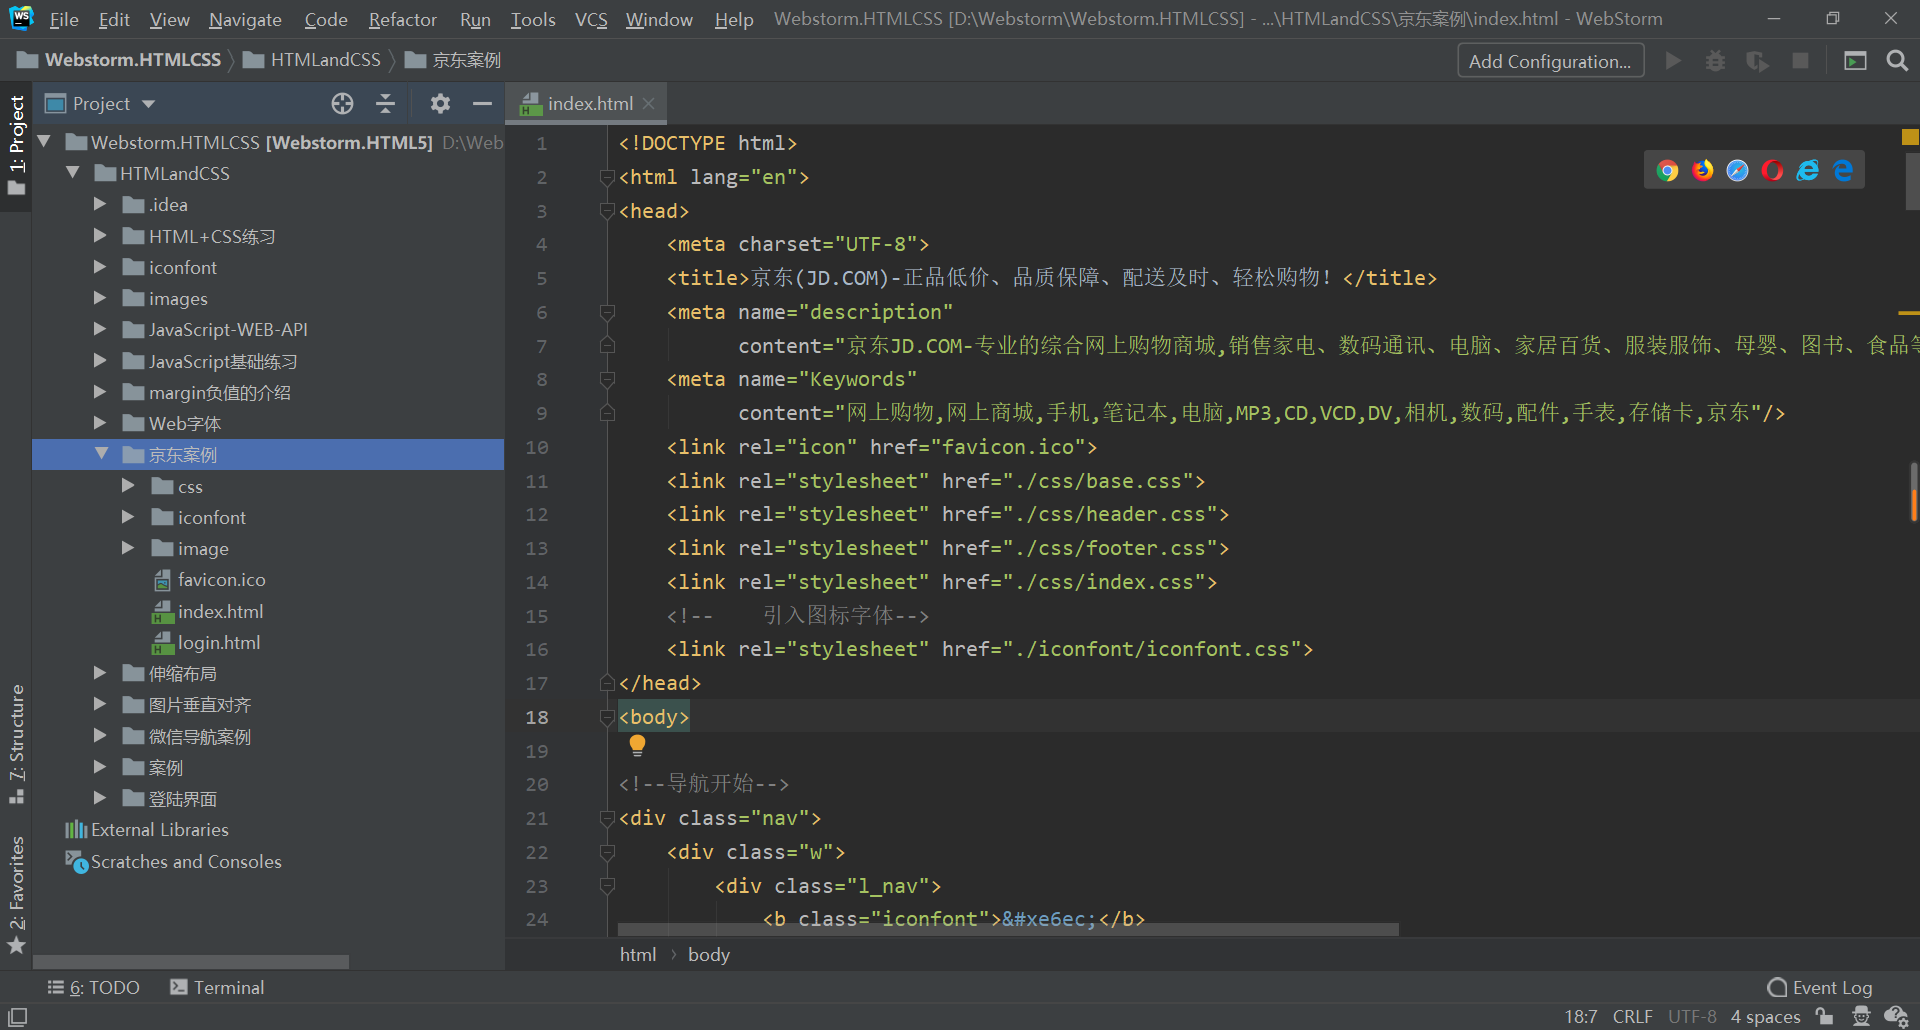Click the read-only lock icon in status bar
This screenshot has width=1920, height=1030.
coord(1824,1017)
